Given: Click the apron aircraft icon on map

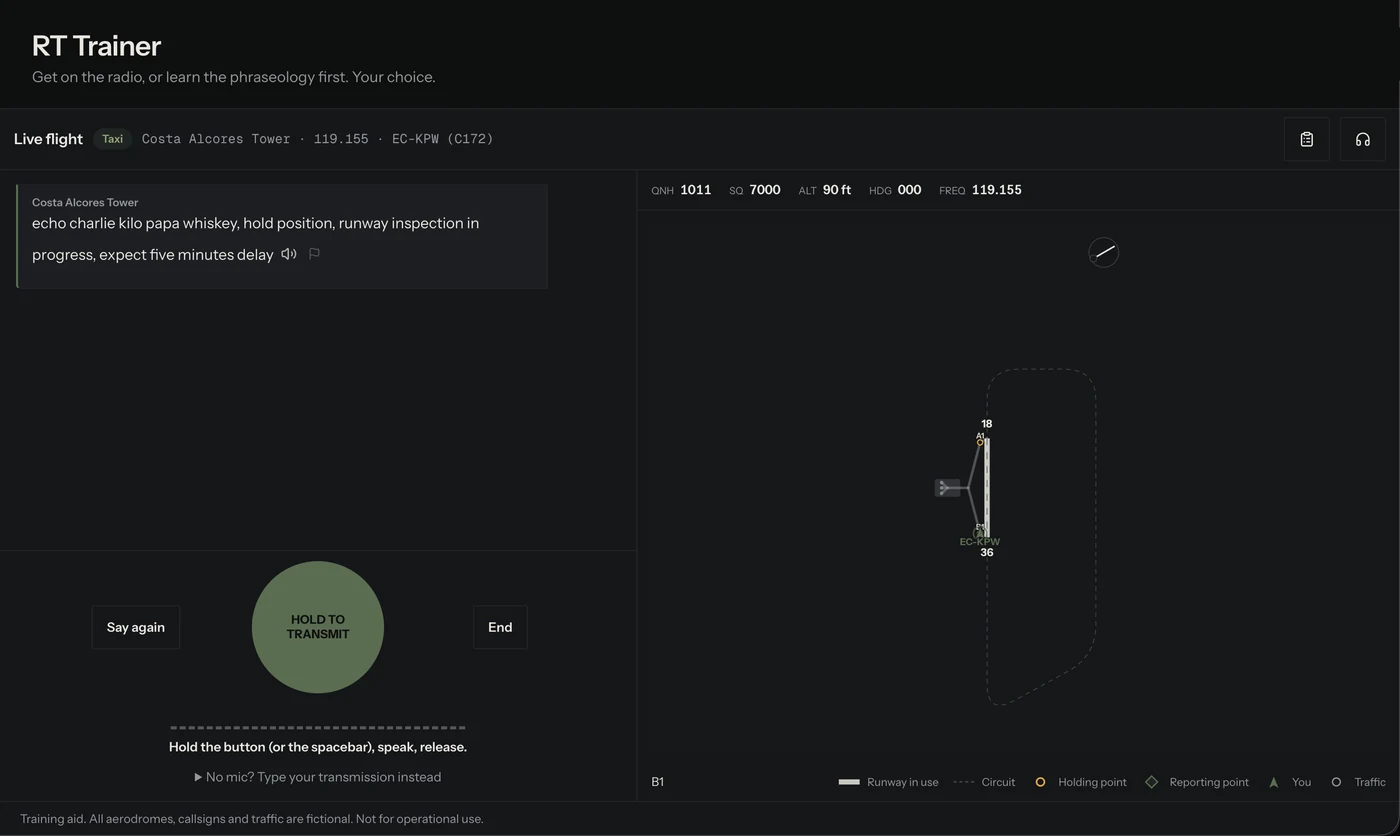Looking at the screenshot, I should (947, 488).
